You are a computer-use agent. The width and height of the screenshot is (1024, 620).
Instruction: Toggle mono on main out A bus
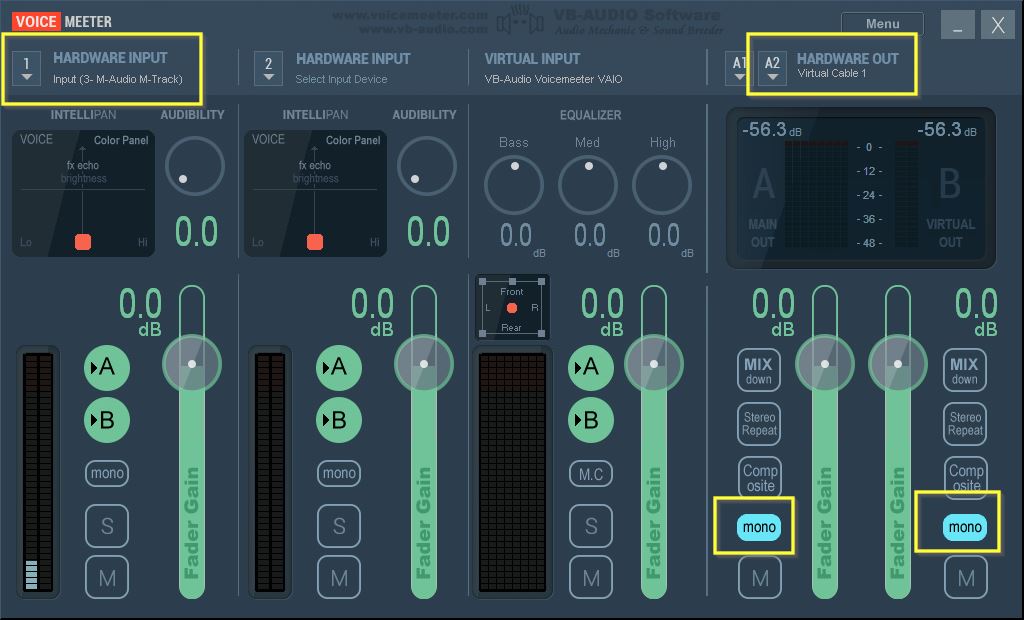759,527
